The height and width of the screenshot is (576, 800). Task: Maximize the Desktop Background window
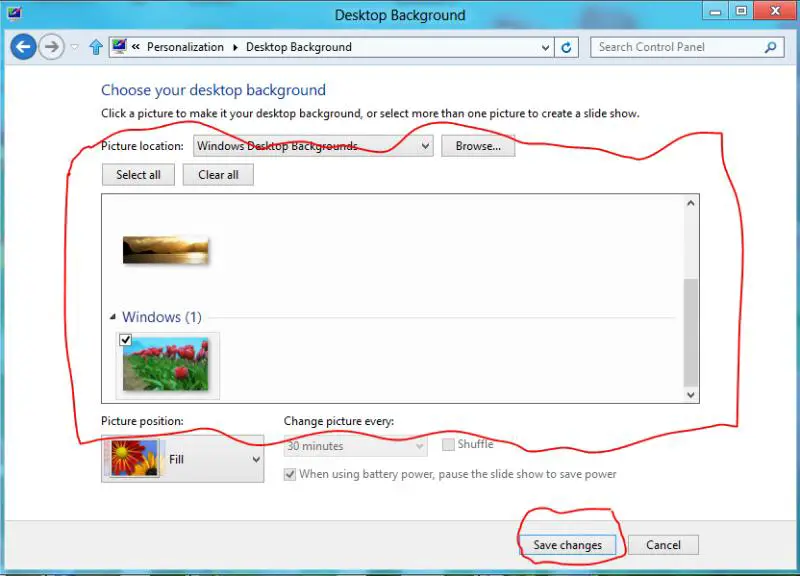[741, 11]
